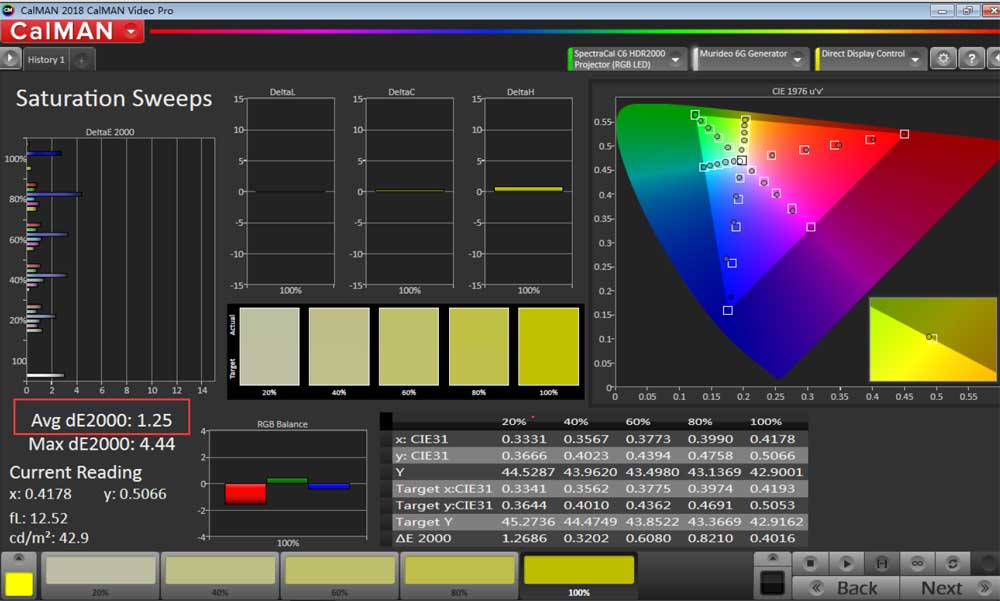
Task: Click the refresh cycle arrows icon
Action: coord(954,563)
